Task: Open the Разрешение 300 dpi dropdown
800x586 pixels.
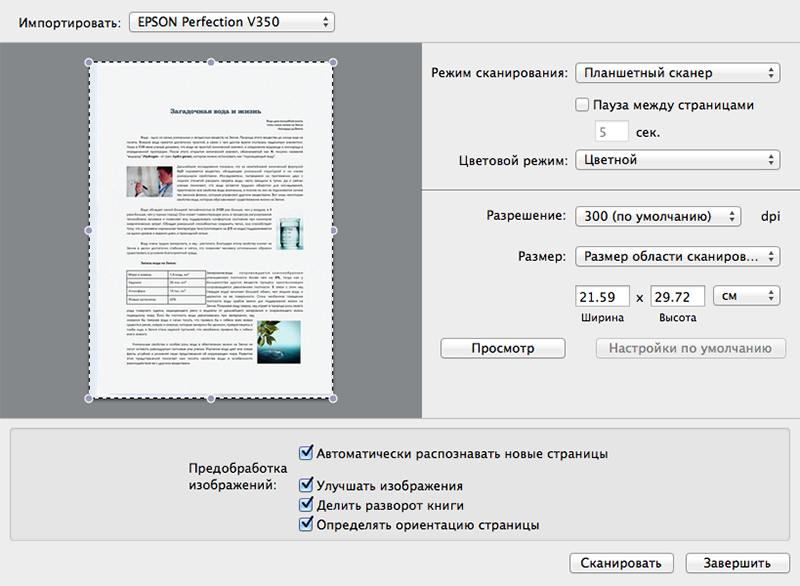Action: [x=658, y=216]
